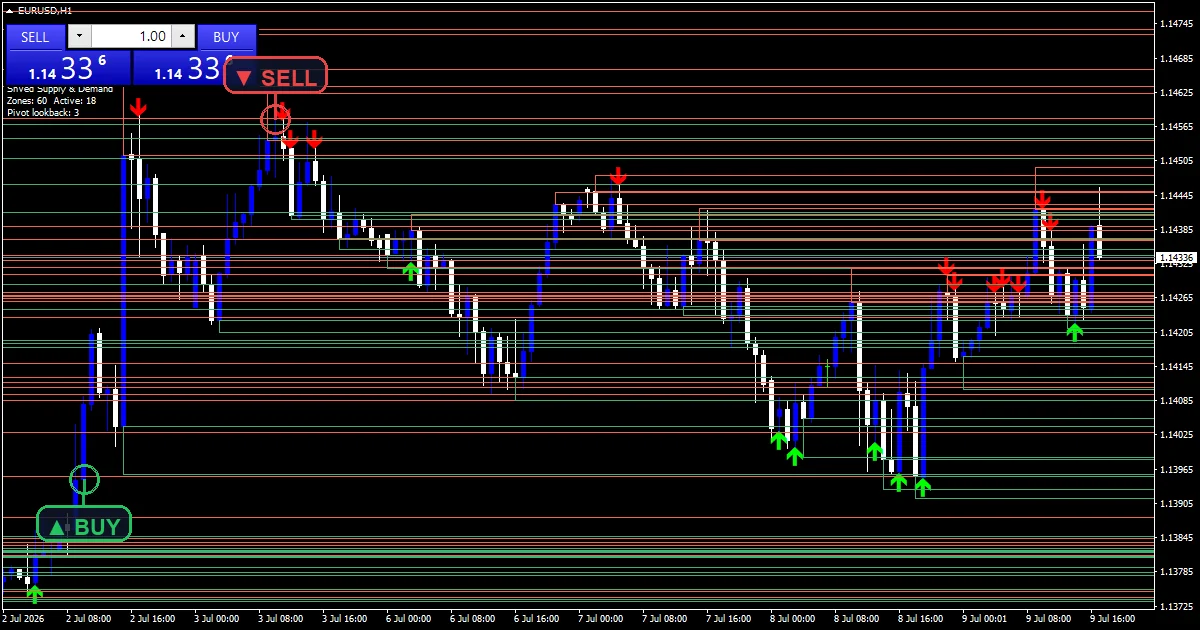Click the current price label 1.14336
Viewport: 1200px width, 630px height.
(x=1175, y=258)
